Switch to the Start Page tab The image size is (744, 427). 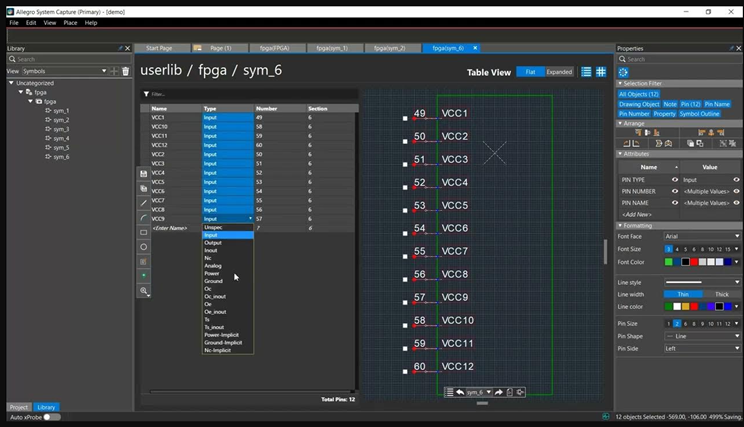pos(159,48)
